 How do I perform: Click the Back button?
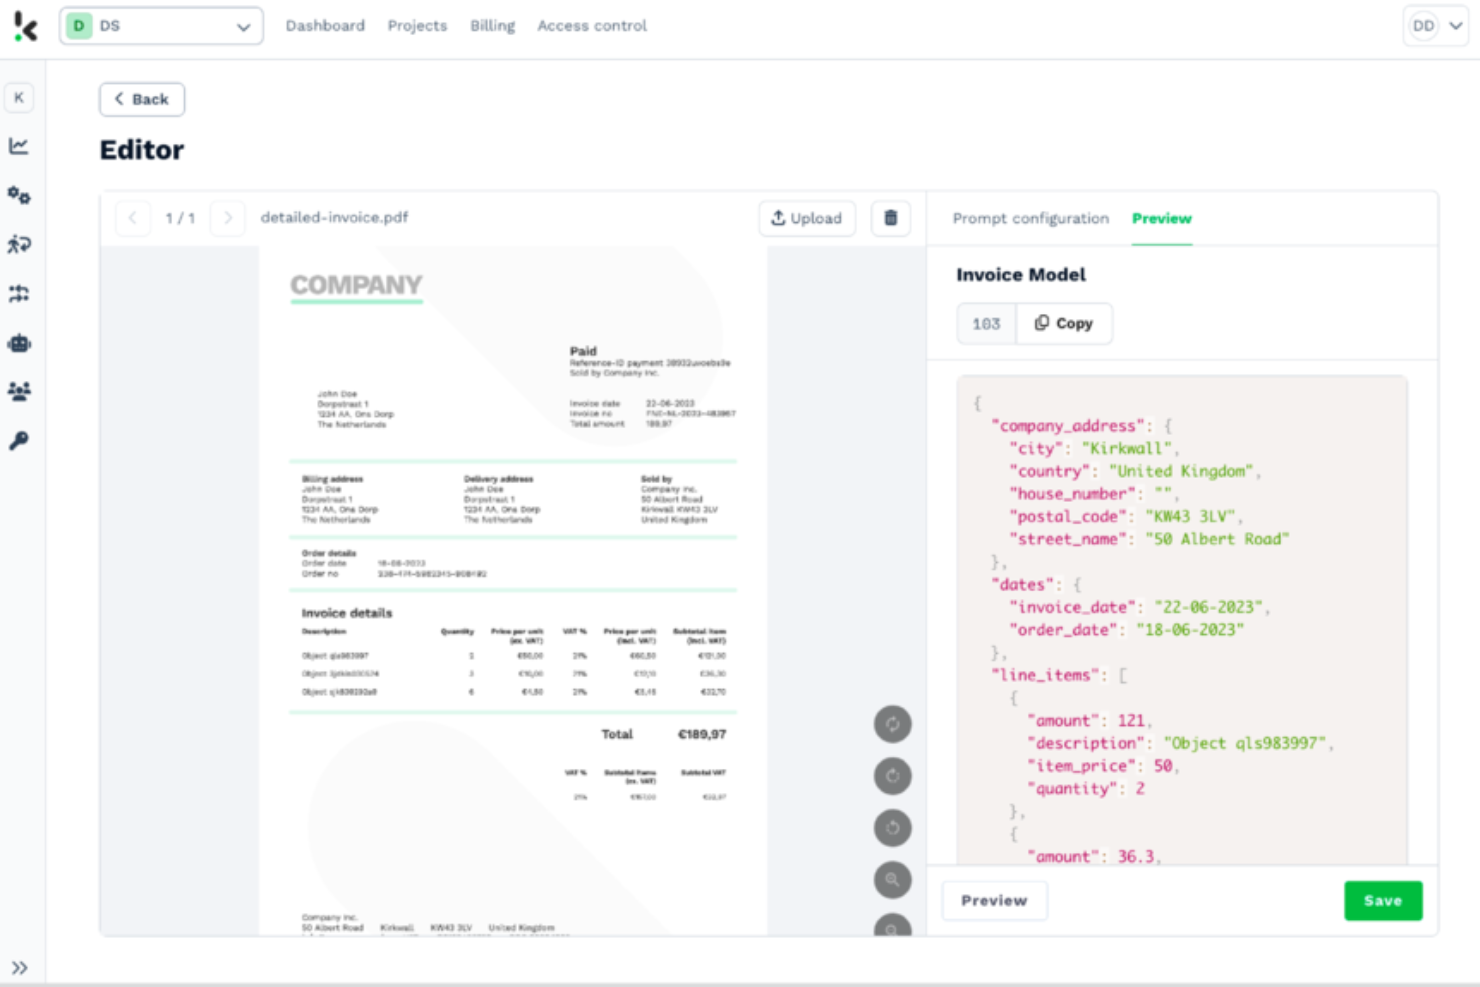pyautogui.click(x=142, y=99)
